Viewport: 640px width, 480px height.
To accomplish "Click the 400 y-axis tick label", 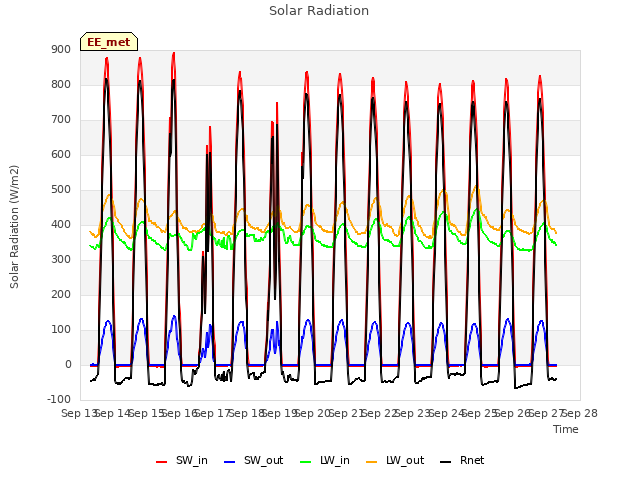I will (x=61, y=224).
